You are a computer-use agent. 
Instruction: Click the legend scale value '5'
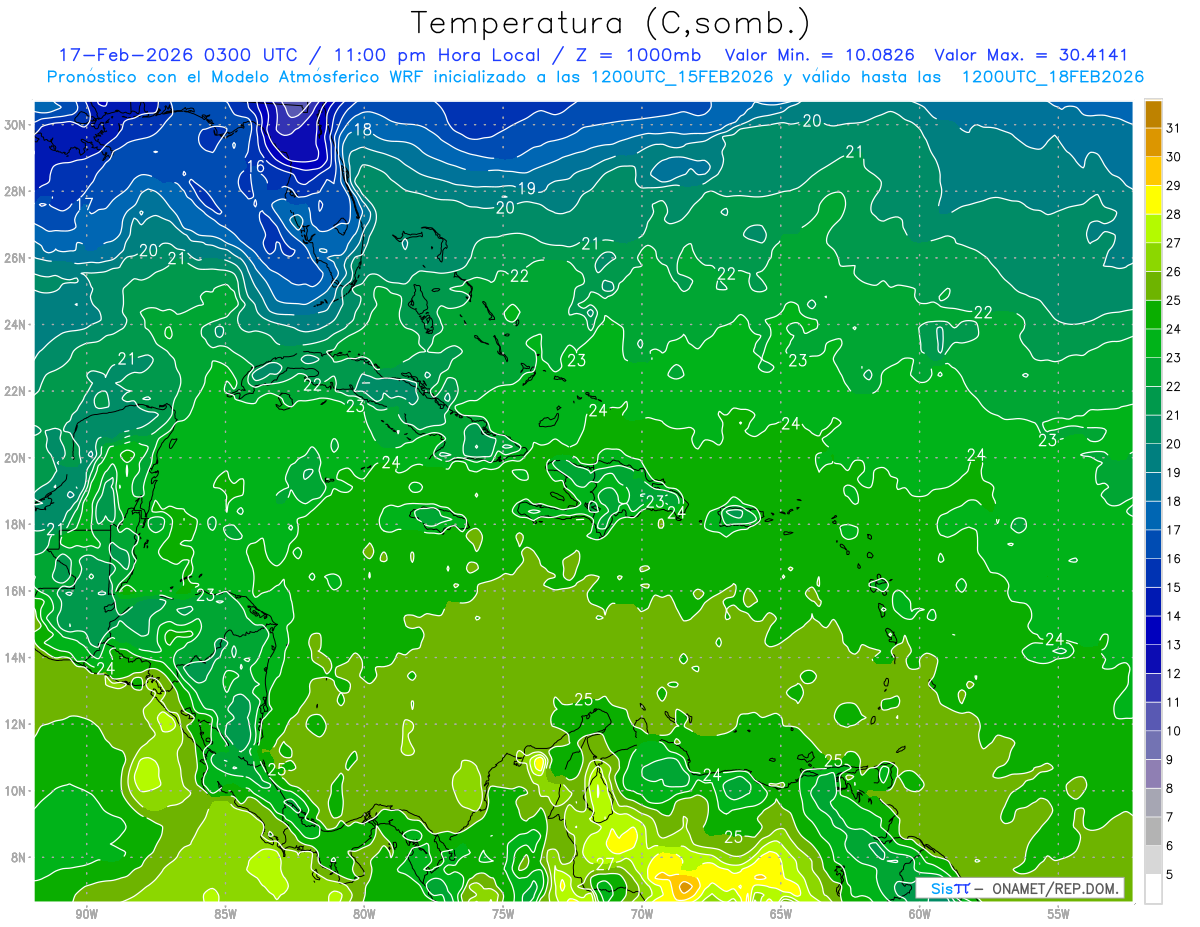[x=1170, y=875]
